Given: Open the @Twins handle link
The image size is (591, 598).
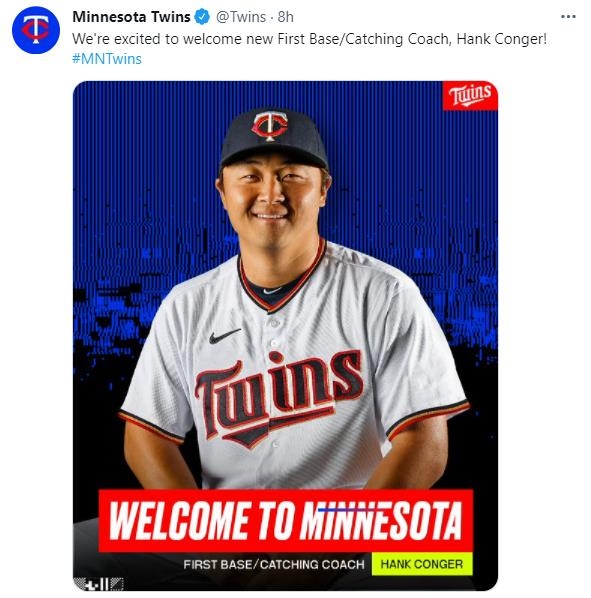Looking at the screenshot, I should click(x=241, y=17).
